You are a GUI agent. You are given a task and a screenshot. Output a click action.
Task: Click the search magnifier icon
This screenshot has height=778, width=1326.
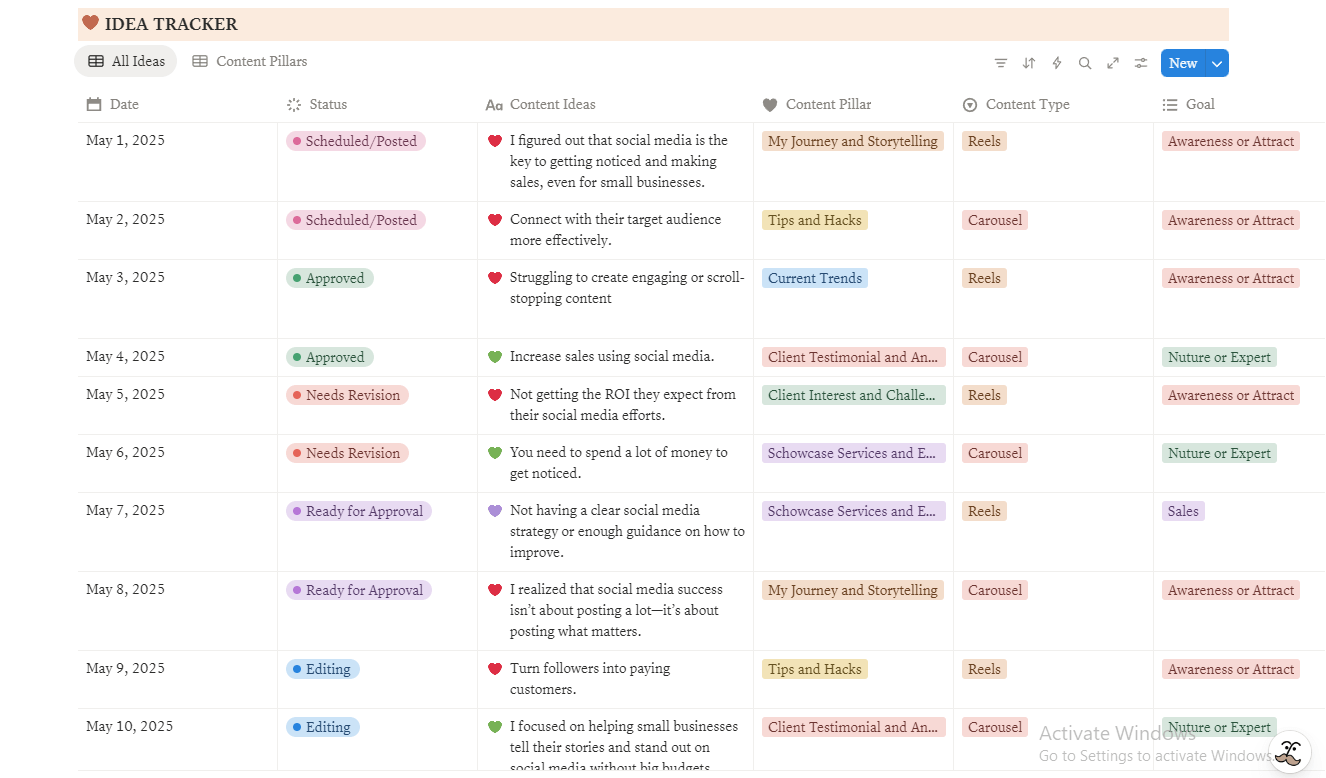[x=1084, y=63]
